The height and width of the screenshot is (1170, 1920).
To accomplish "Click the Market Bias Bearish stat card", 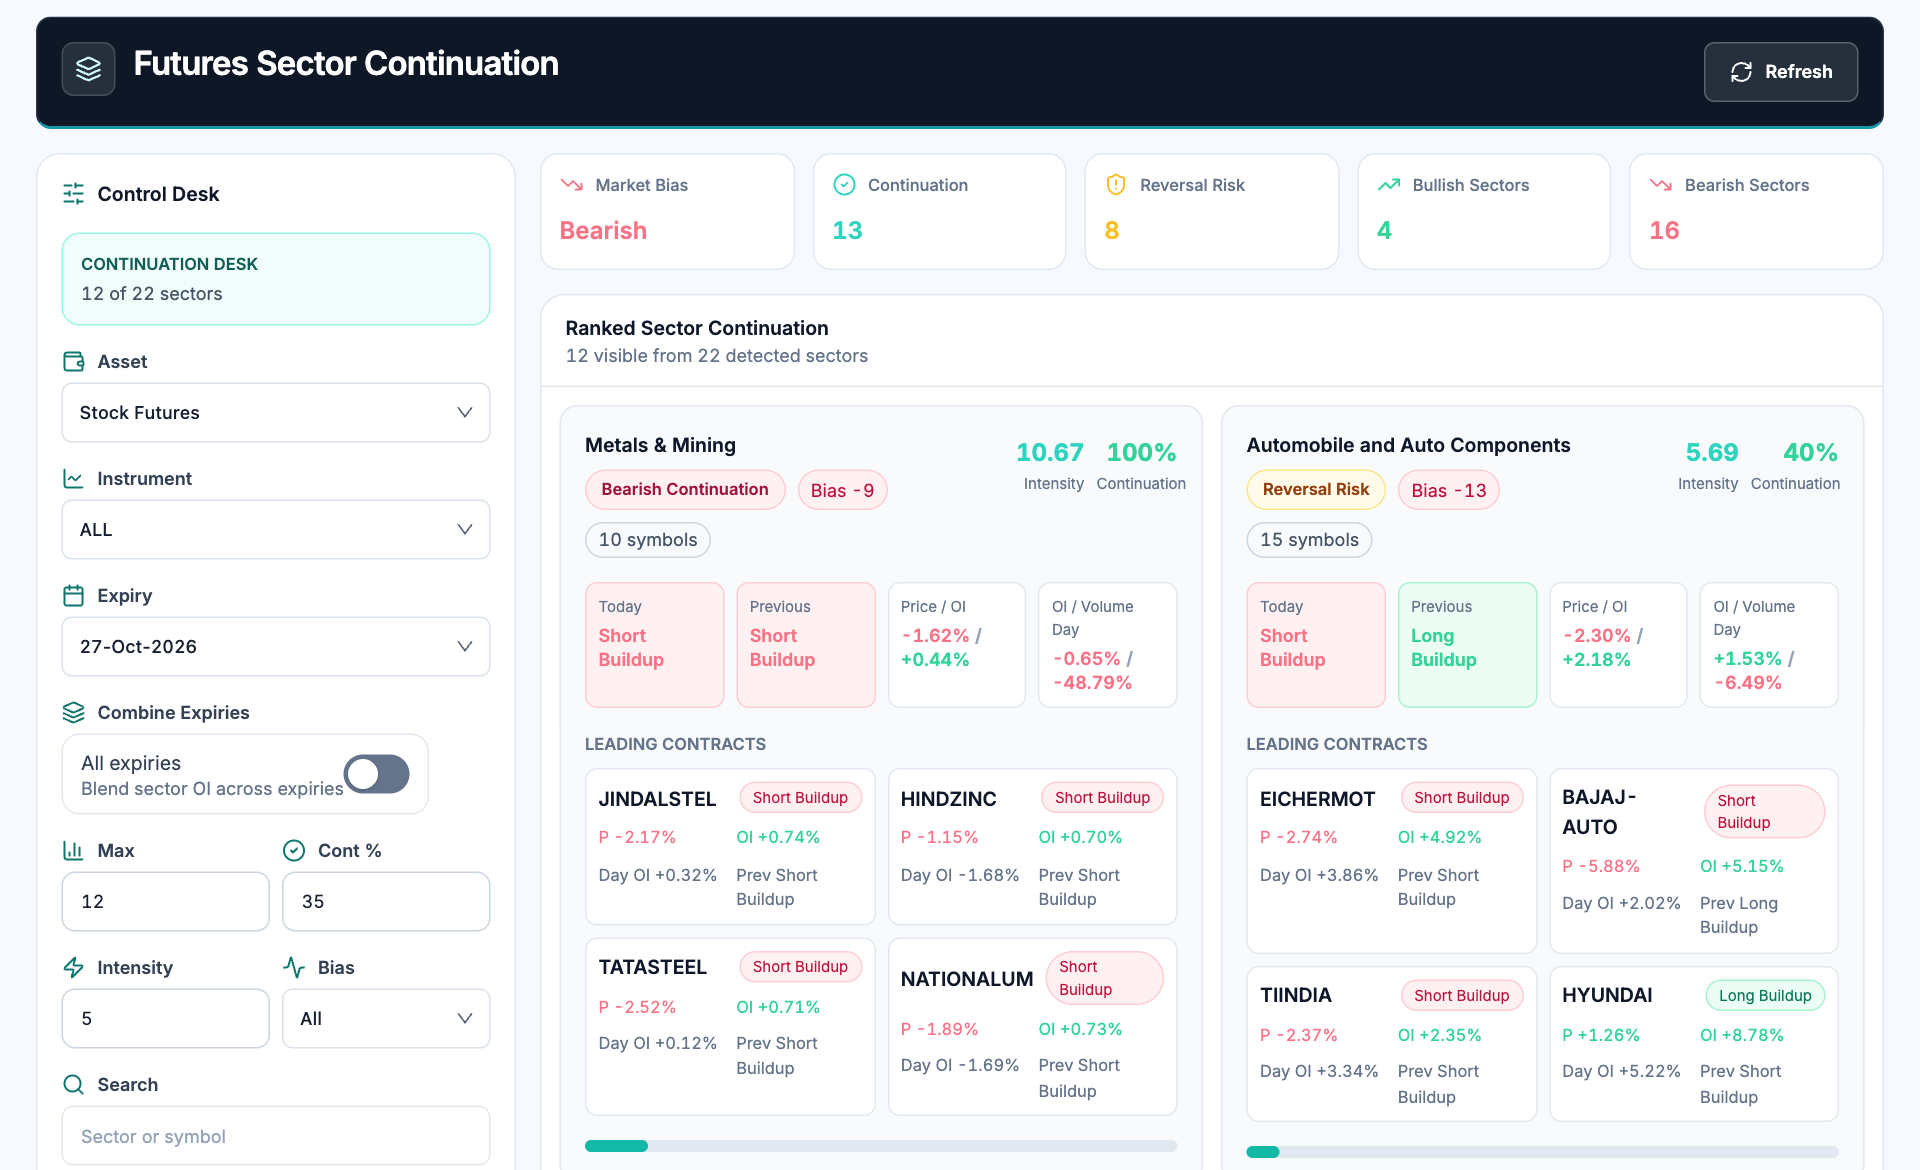I will [667, 211].
